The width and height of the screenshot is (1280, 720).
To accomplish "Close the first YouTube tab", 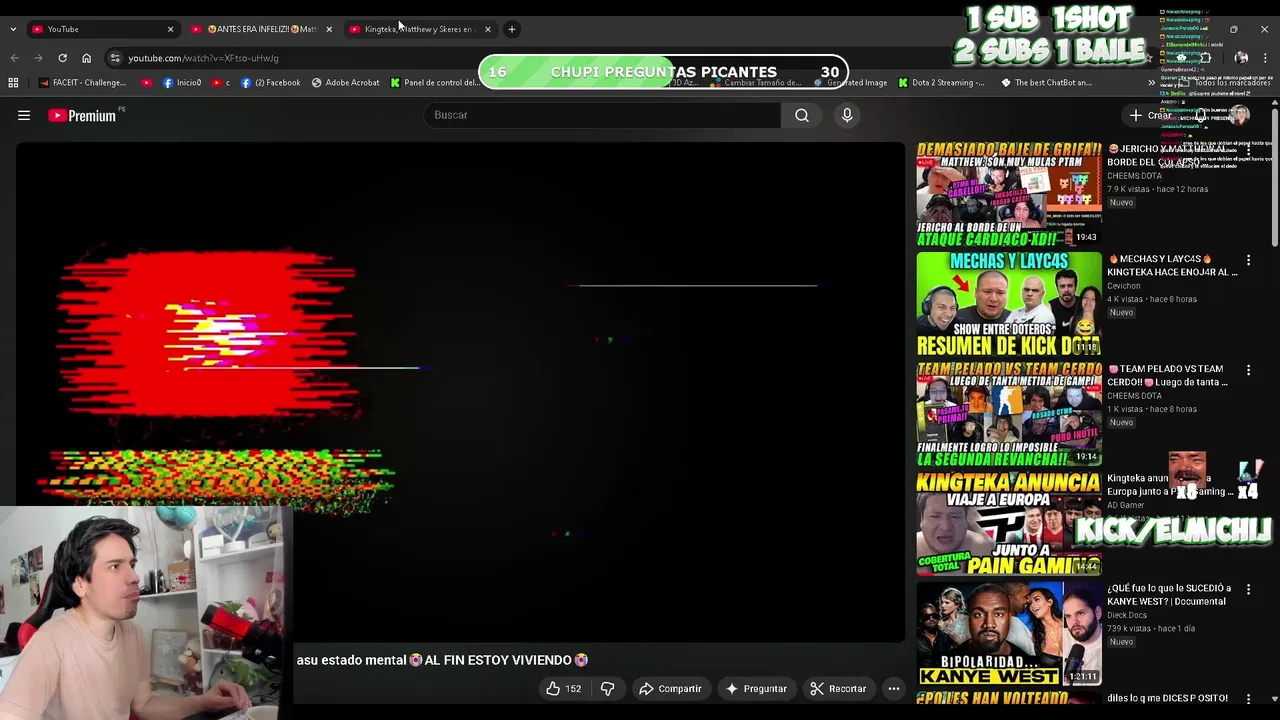I will point(170,29).
